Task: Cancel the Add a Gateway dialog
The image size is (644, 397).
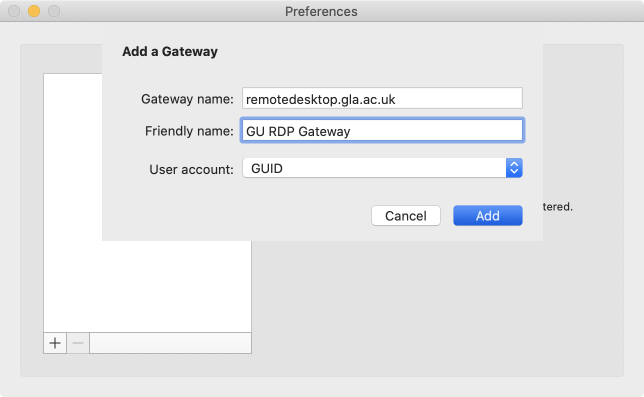Action: tap(406, 216)
